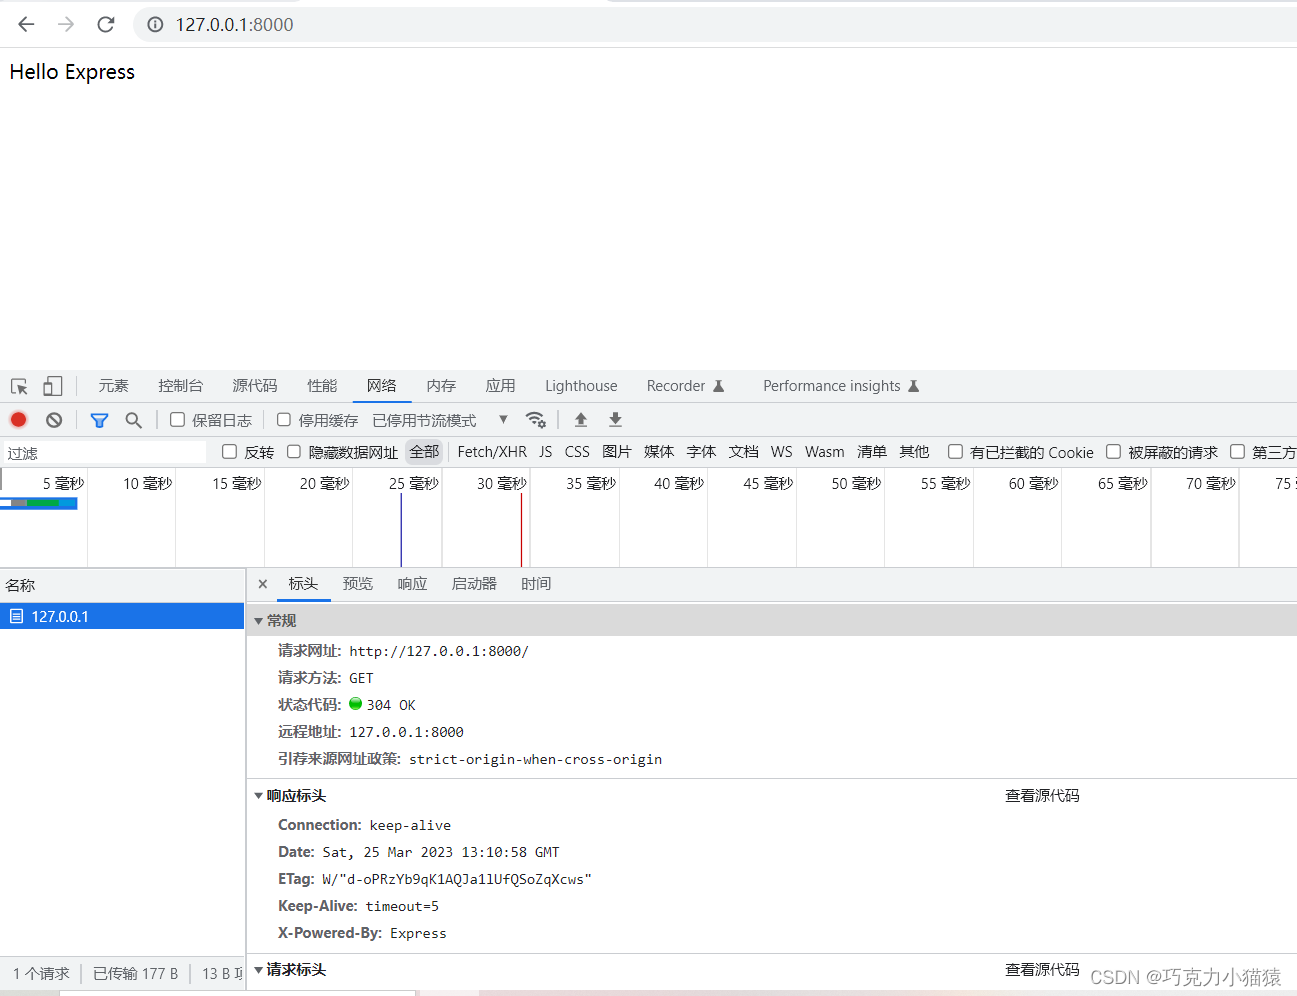Switch to the 元素 tab

click(113, 386)
